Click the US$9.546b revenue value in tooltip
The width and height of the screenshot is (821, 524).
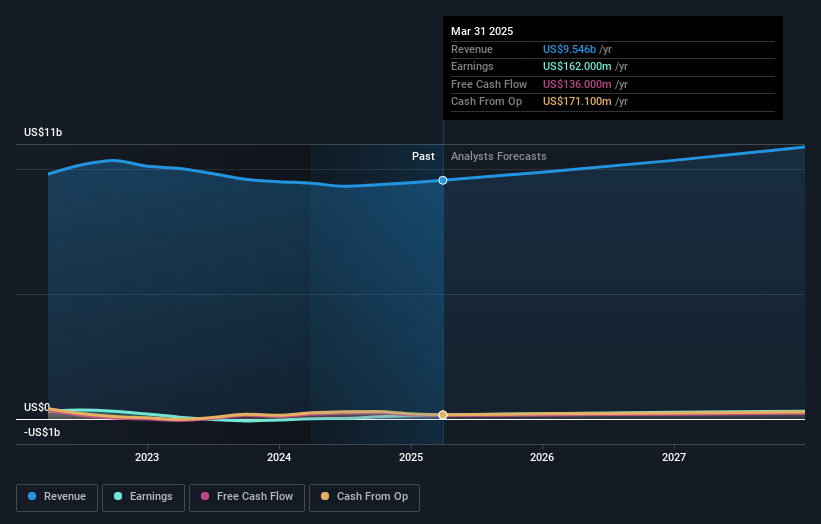tap(569, 49)
